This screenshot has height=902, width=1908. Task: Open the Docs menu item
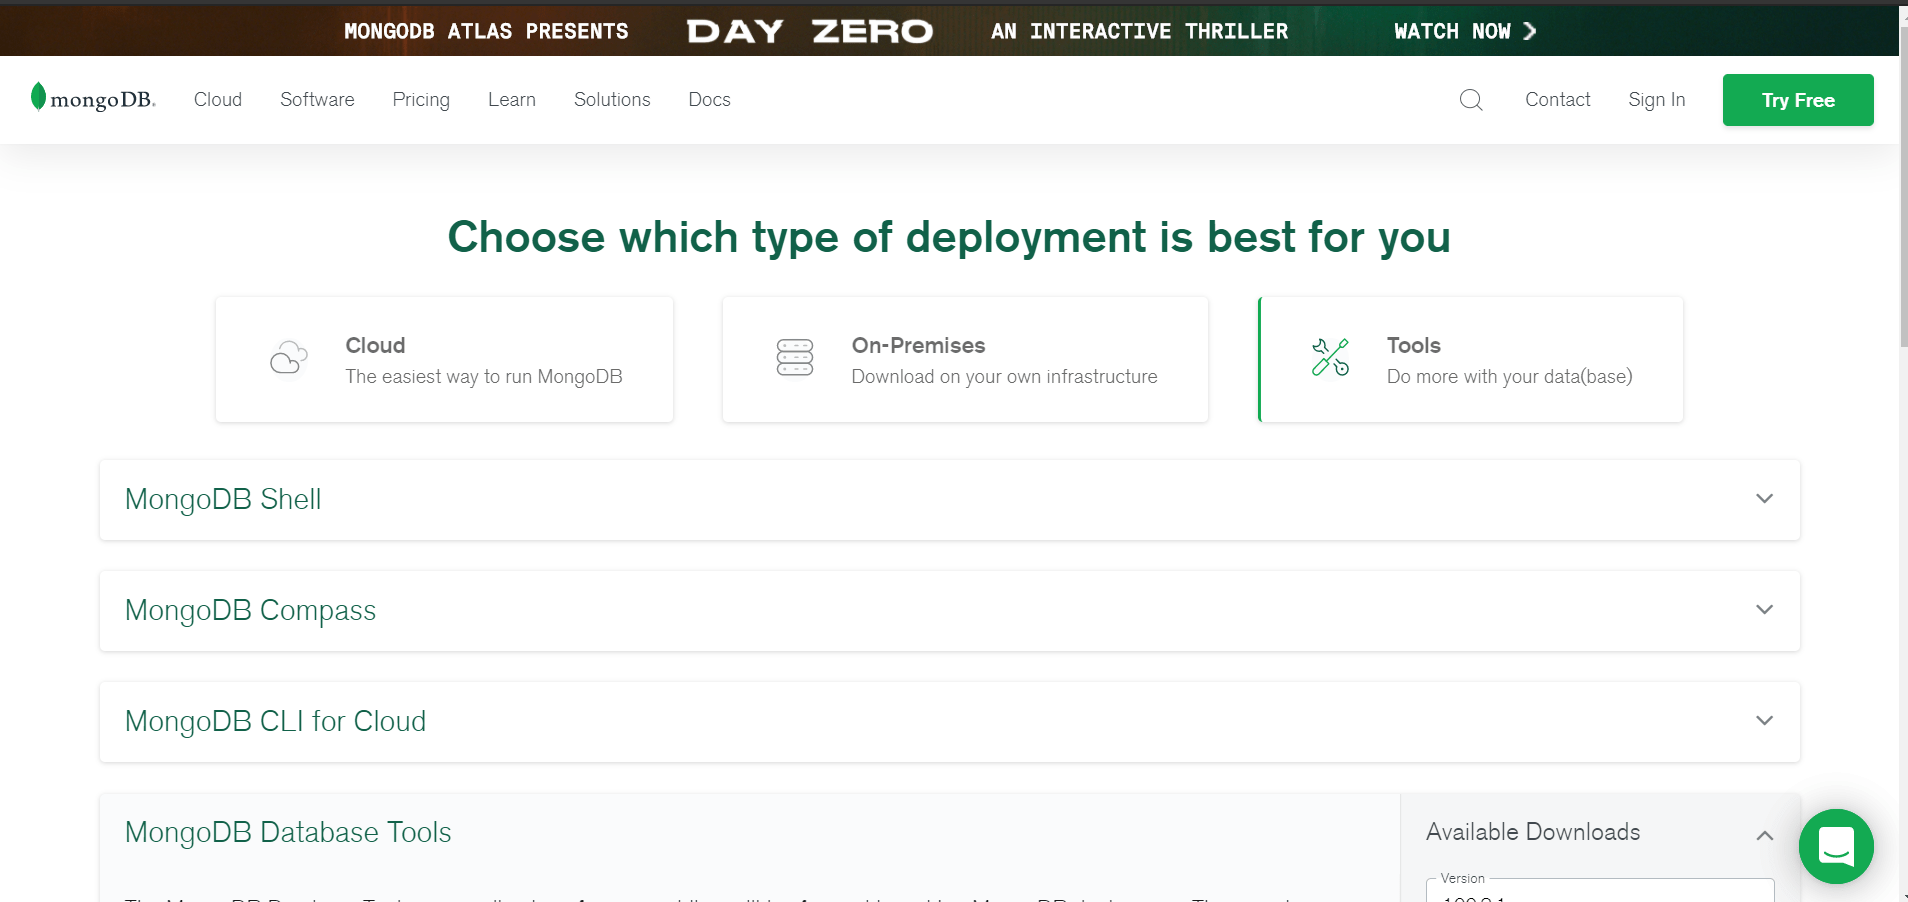(x=709, y=100)
